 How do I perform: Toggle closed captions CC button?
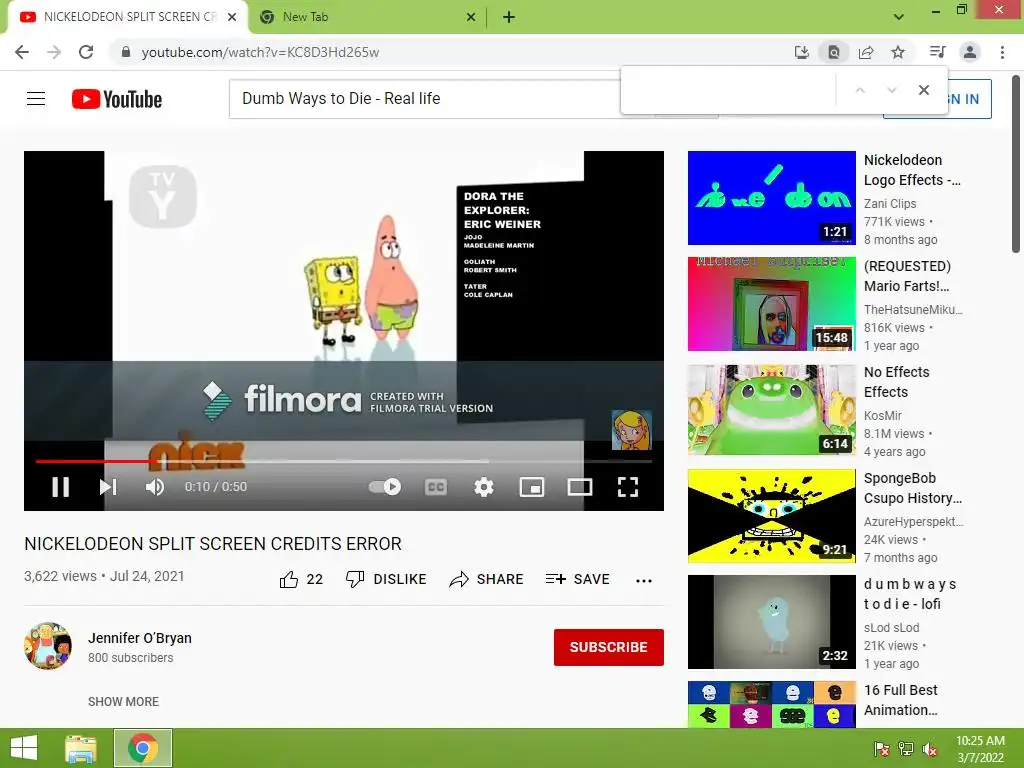[x=436, y=487]
